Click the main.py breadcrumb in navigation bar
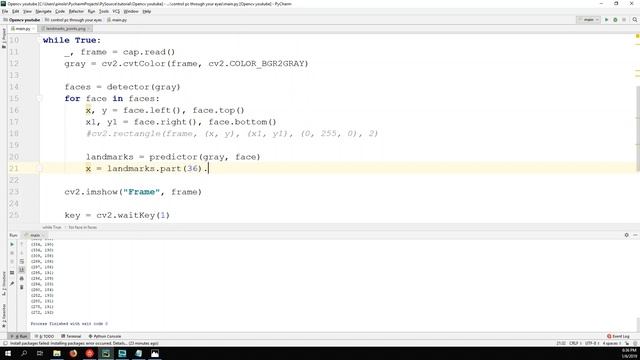 pos(117,20)
